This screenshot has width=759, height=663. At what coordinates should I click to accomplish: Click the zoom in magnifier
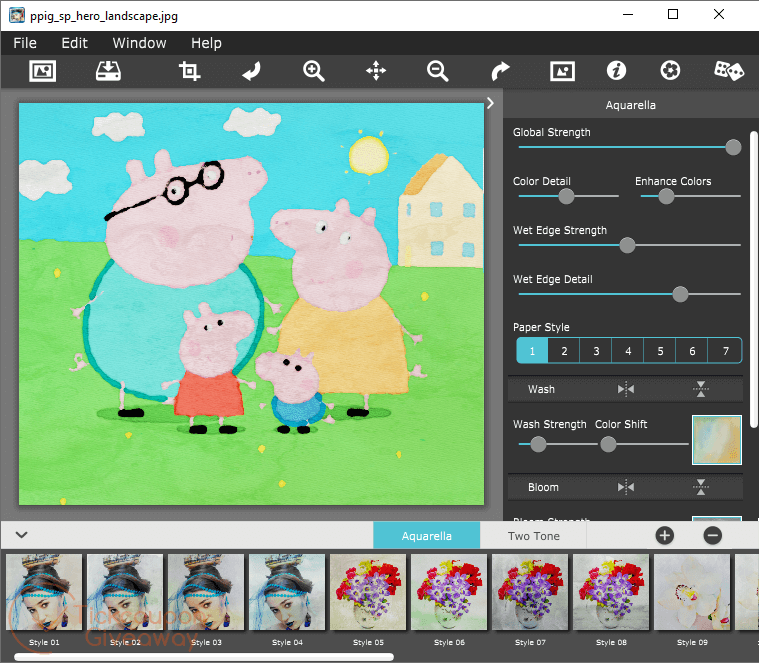coord(314,71)
